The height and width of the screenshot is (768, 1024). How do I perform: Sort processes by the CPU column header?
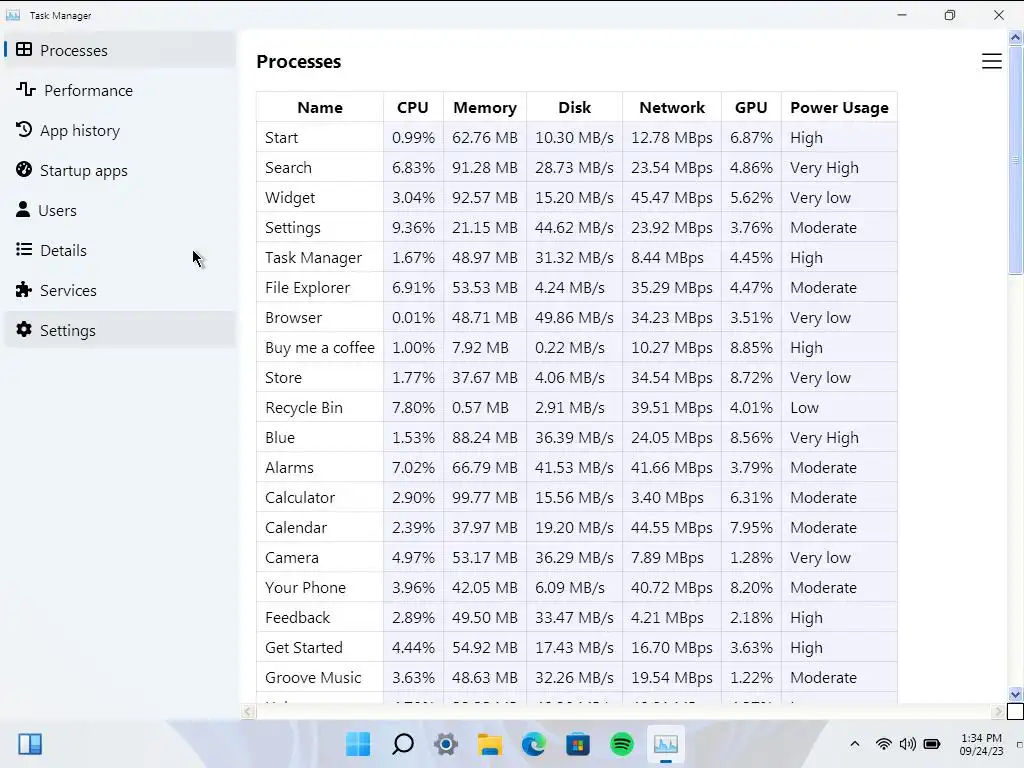tap(412, 107)
